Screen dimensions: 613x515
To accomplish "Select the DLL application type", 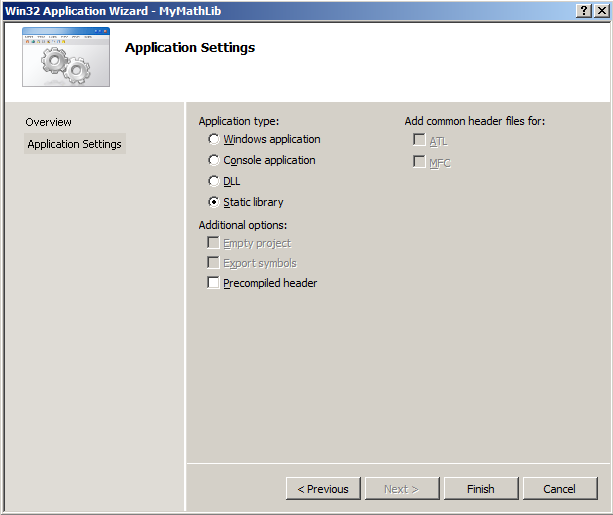I will coord(214,181).
